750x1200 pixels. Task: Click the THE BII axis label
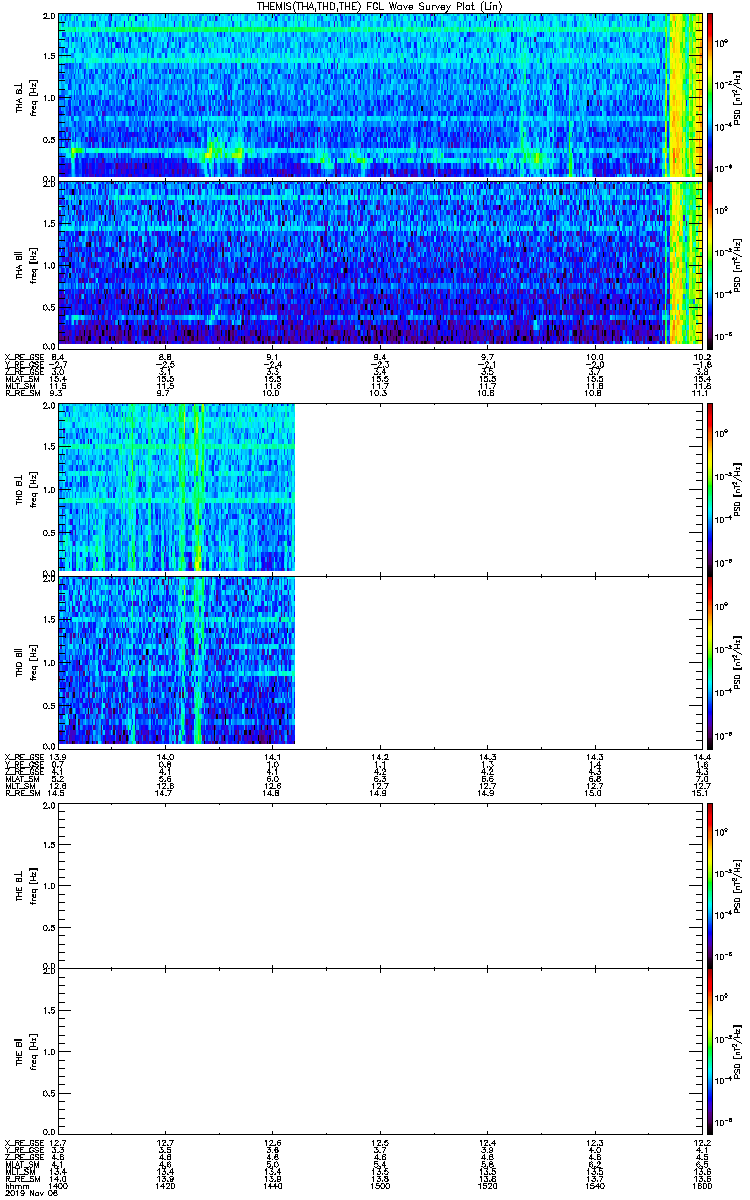point(20,1052)
